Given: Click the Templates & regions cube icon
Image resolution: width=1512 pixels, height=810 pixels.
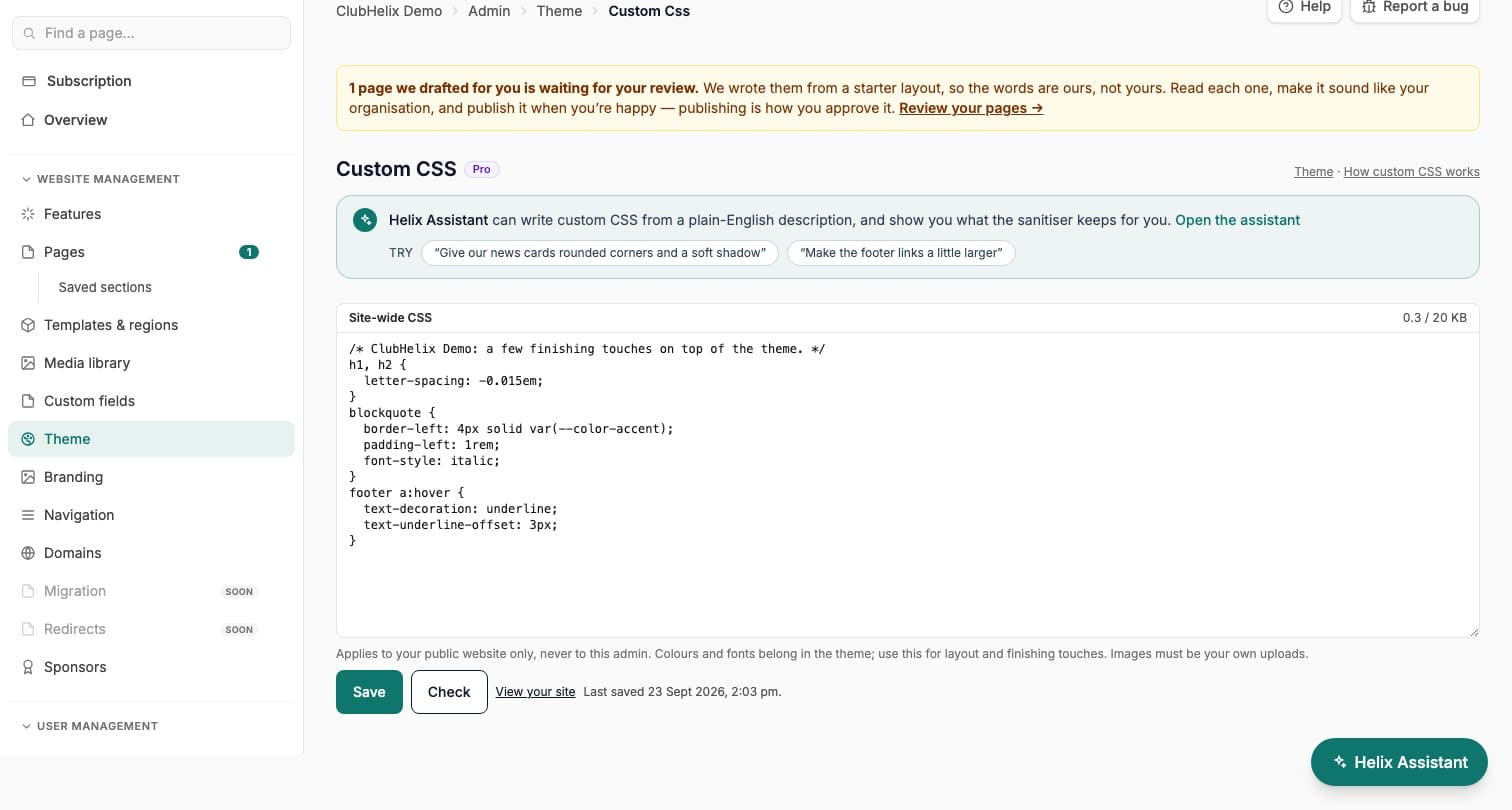Looking at the screenshot, I should 28,325.
